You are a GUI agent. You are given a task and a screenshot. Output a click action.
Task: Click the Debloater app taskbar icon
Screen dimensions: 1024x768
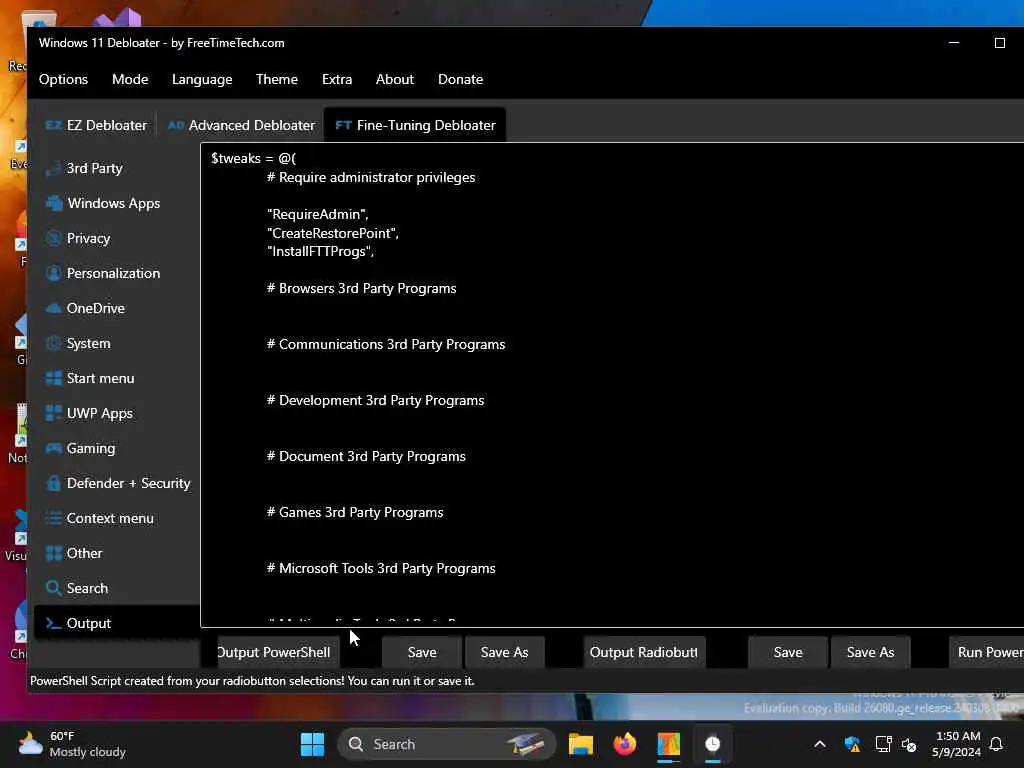(x=669, y=744)
